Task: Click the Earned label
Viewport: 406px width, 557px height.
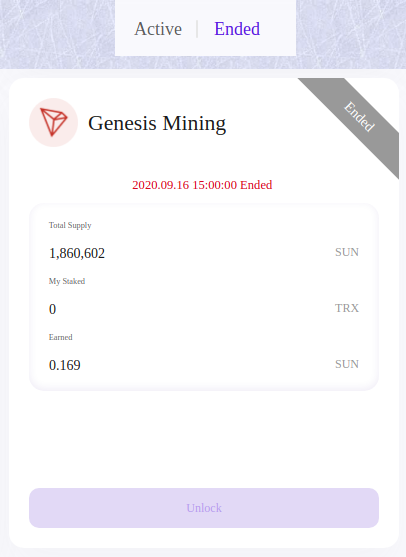Action: pyautogui.click(x=60, y=337)
